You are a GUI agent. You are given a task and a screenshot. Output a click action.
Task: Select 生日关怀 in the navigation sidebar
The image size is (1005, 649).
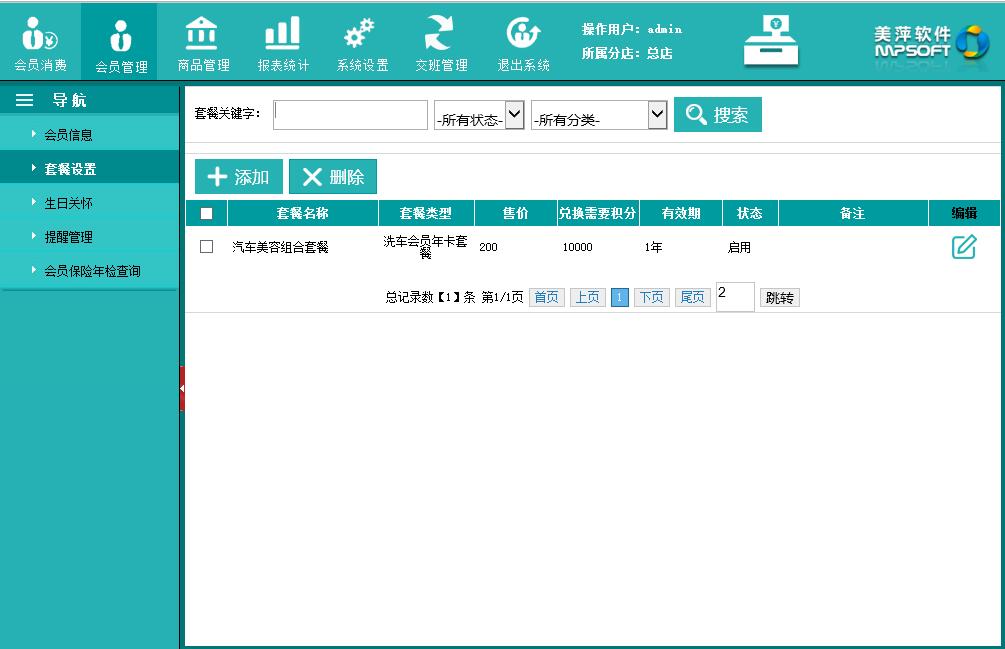pyautogui.click(x=69, y=203)
